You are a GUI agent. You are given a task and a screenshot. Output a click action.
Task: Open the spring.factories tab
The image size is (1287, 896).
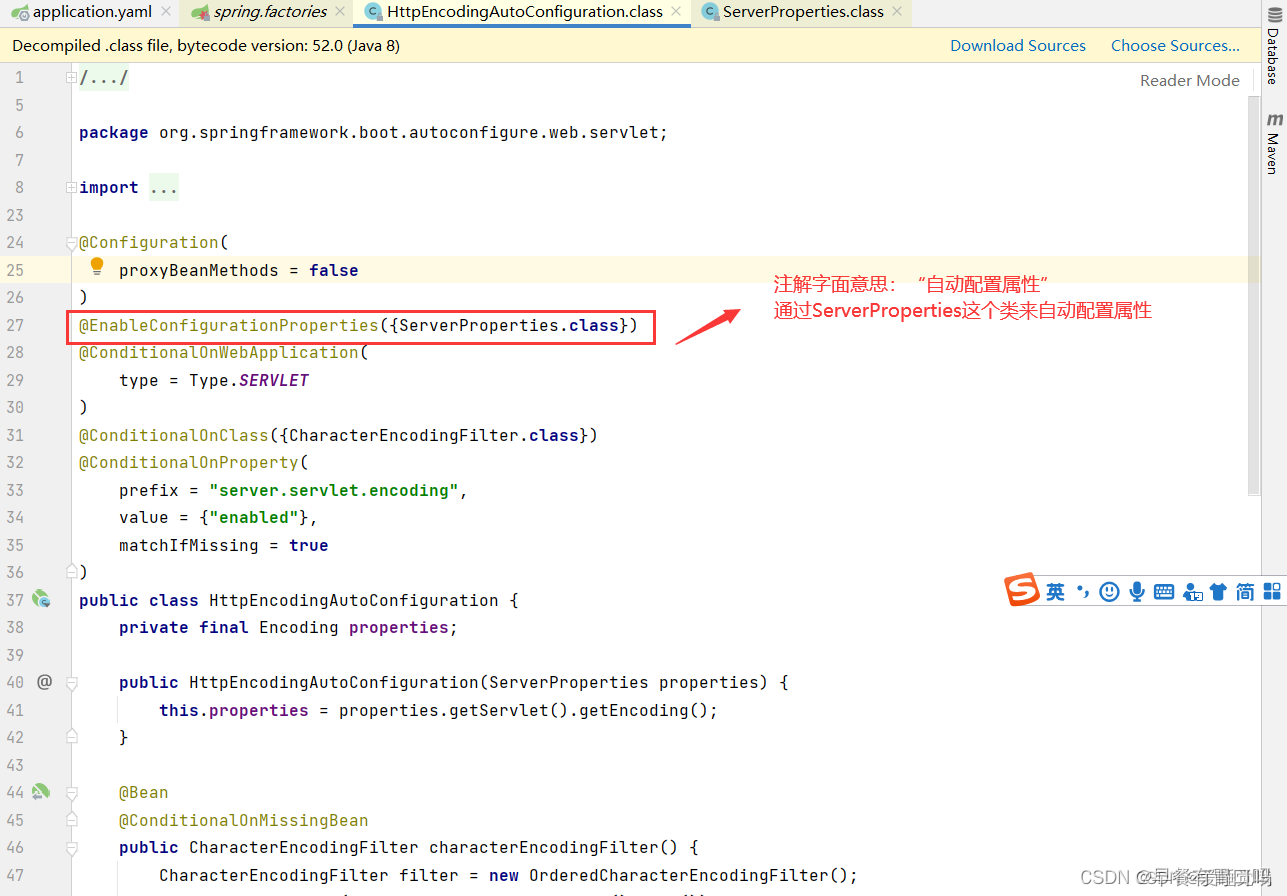point(269,12)
